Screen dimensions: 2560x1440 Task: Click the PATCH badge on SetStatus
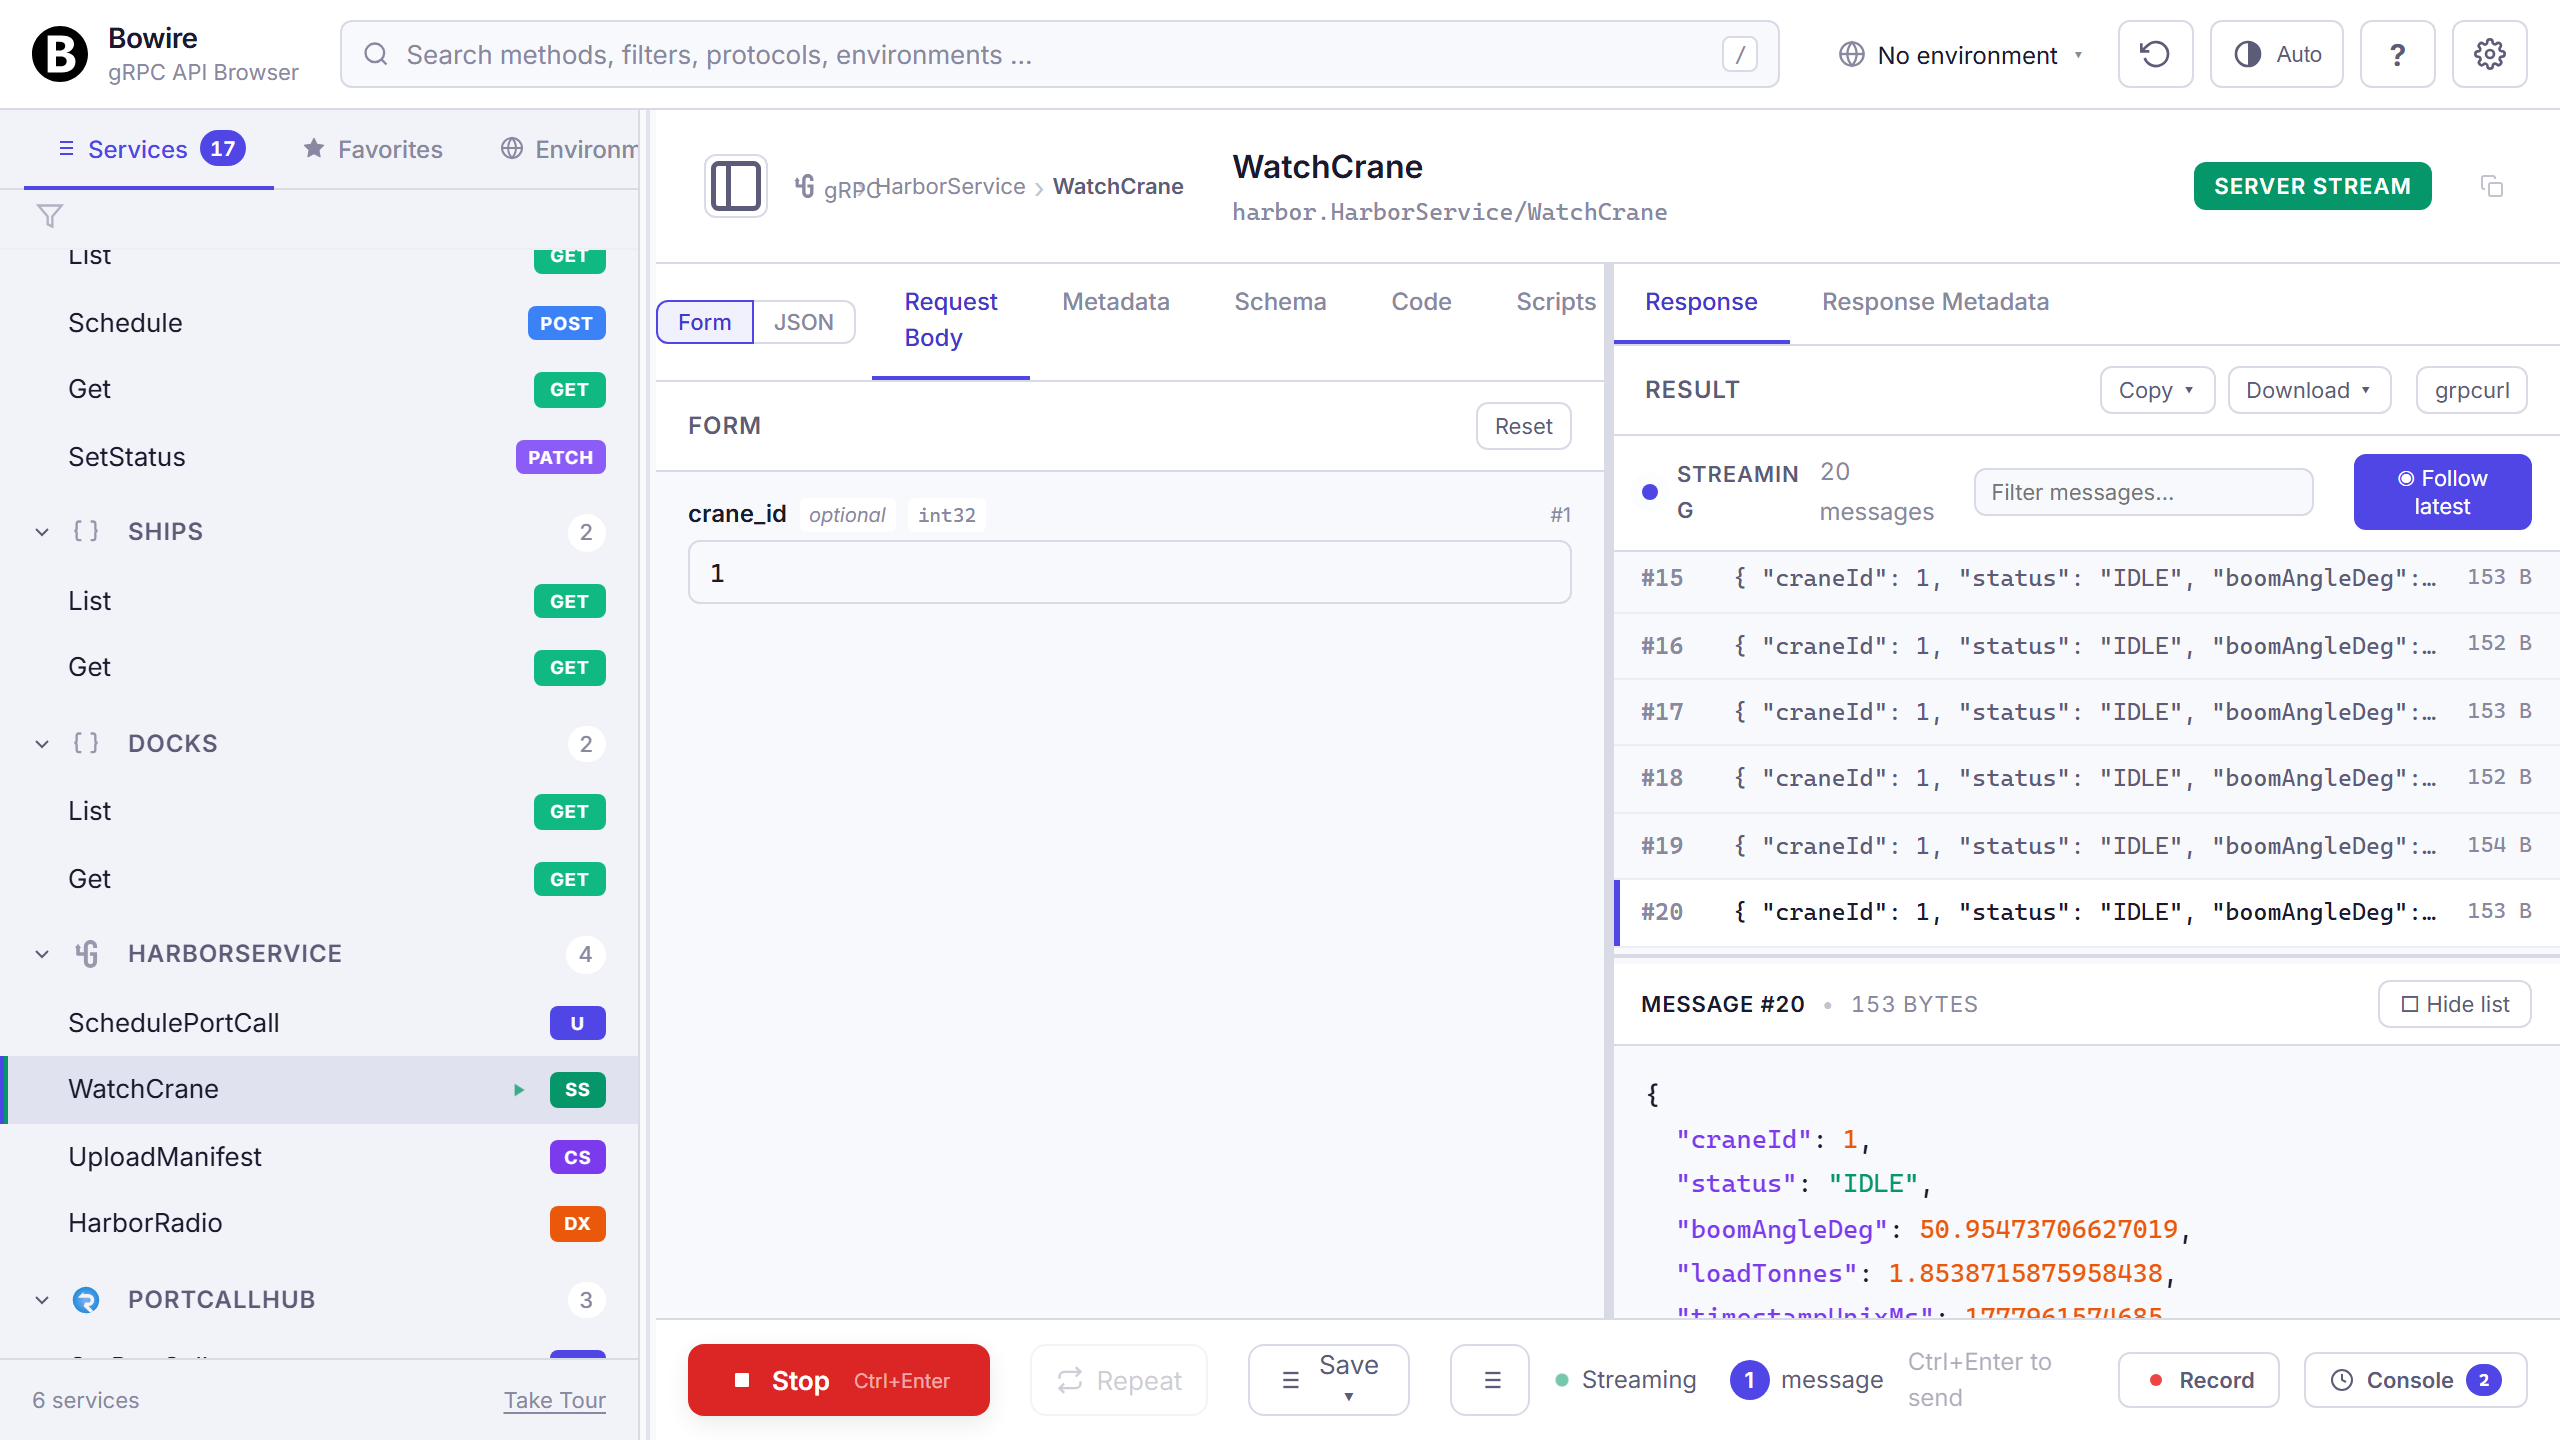click(561, 457)
